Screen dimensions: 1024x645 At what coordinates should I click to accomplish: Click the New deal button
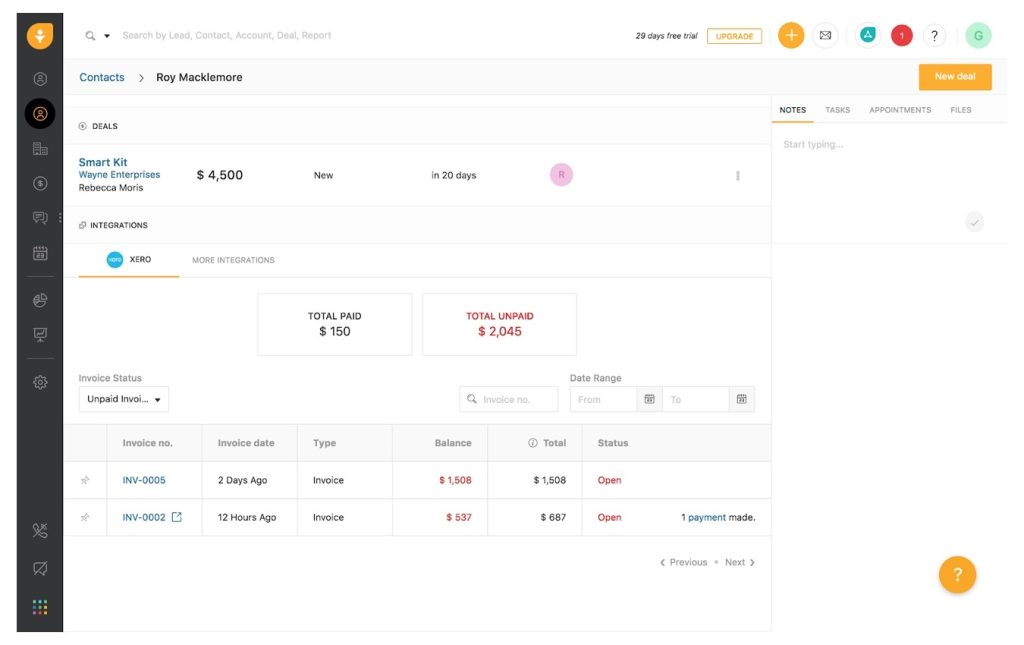click(954, 77)
